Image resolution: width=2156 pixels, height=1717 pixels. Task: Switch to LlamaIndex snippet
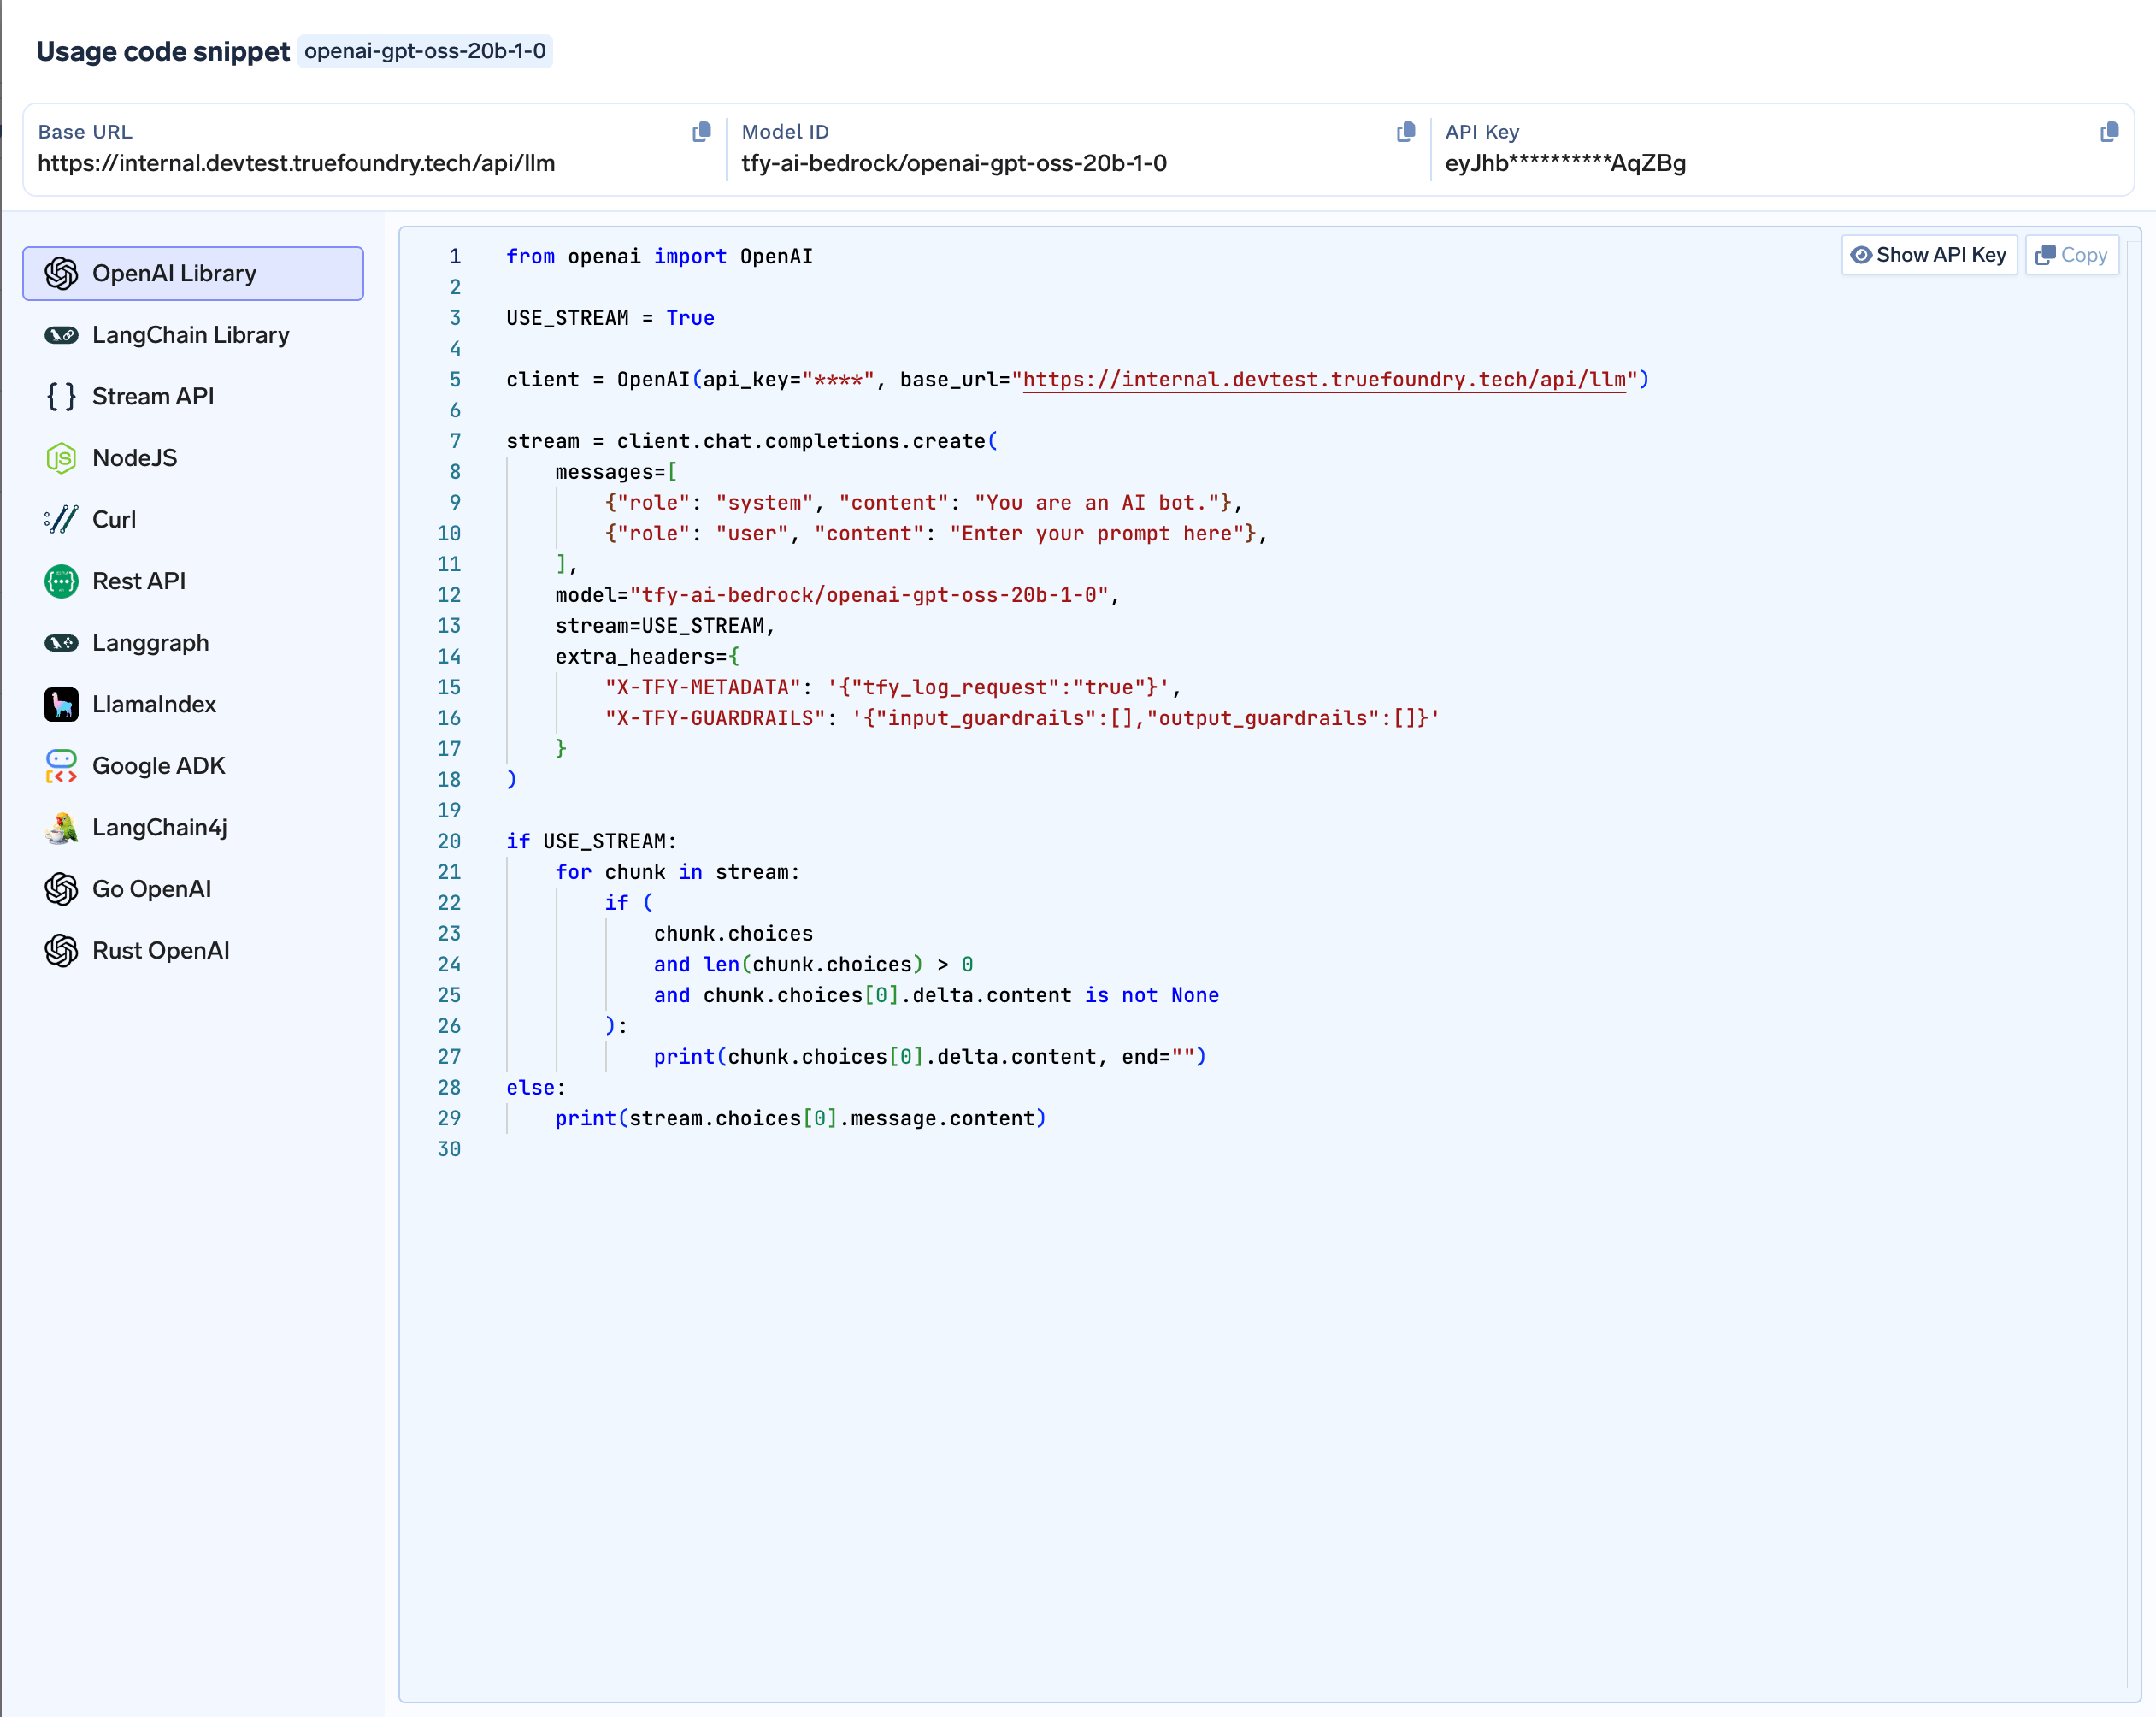[193, 704]
